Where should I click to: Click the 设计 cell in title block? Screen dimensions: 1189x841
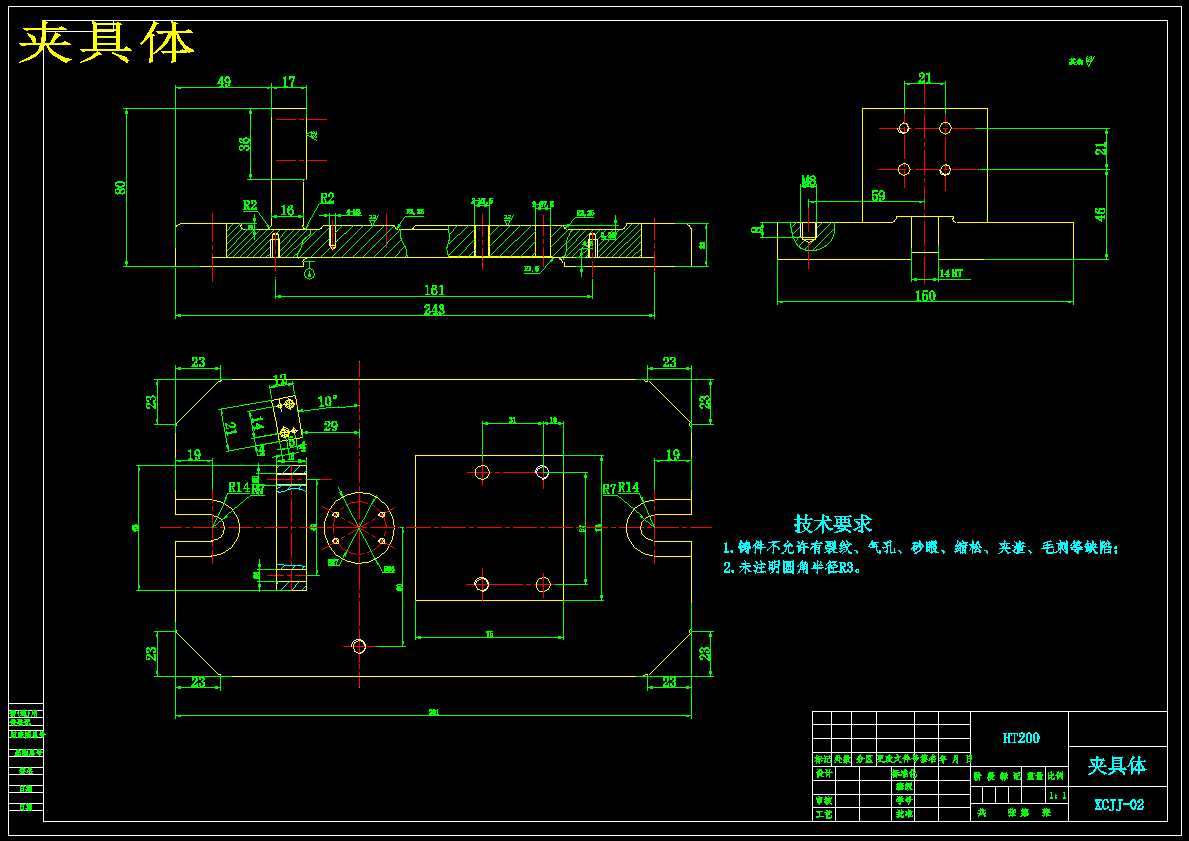pyautogui.click(x=824, y=774)
